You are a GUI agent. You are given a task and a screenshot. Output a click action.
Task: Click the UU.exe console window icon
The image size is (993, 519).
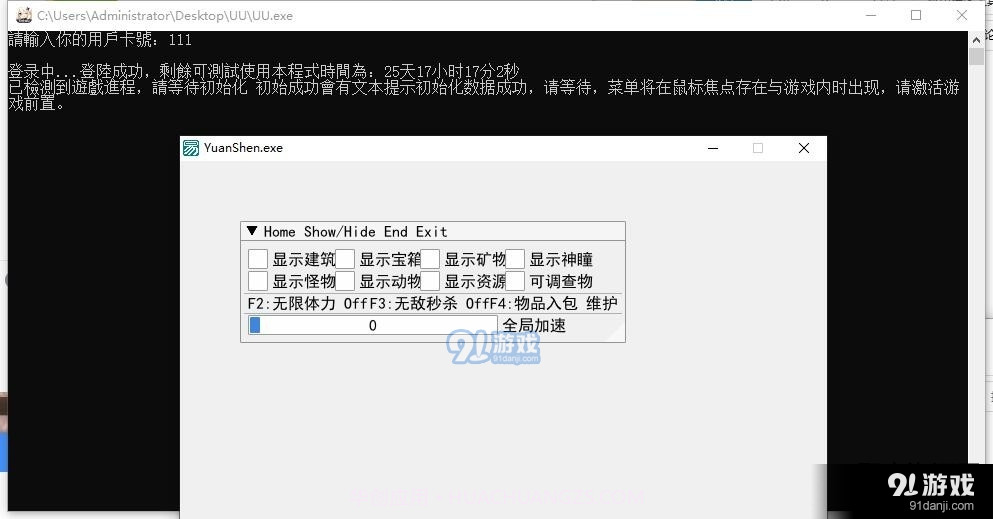[x=24, y=15]
